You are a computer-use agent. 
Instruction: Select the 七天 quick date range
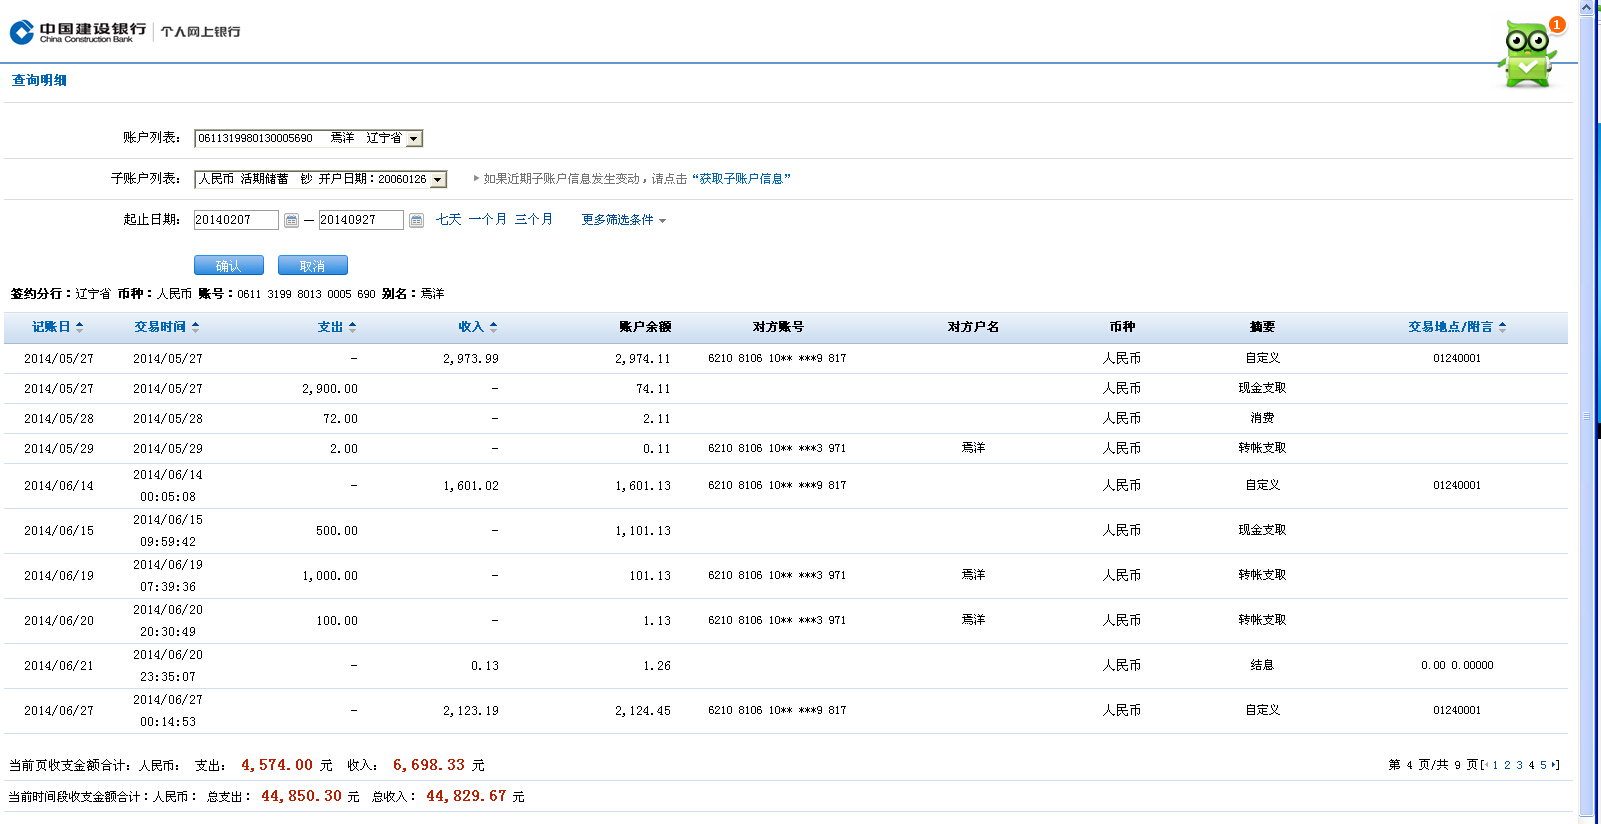click(x=448, y=220)
